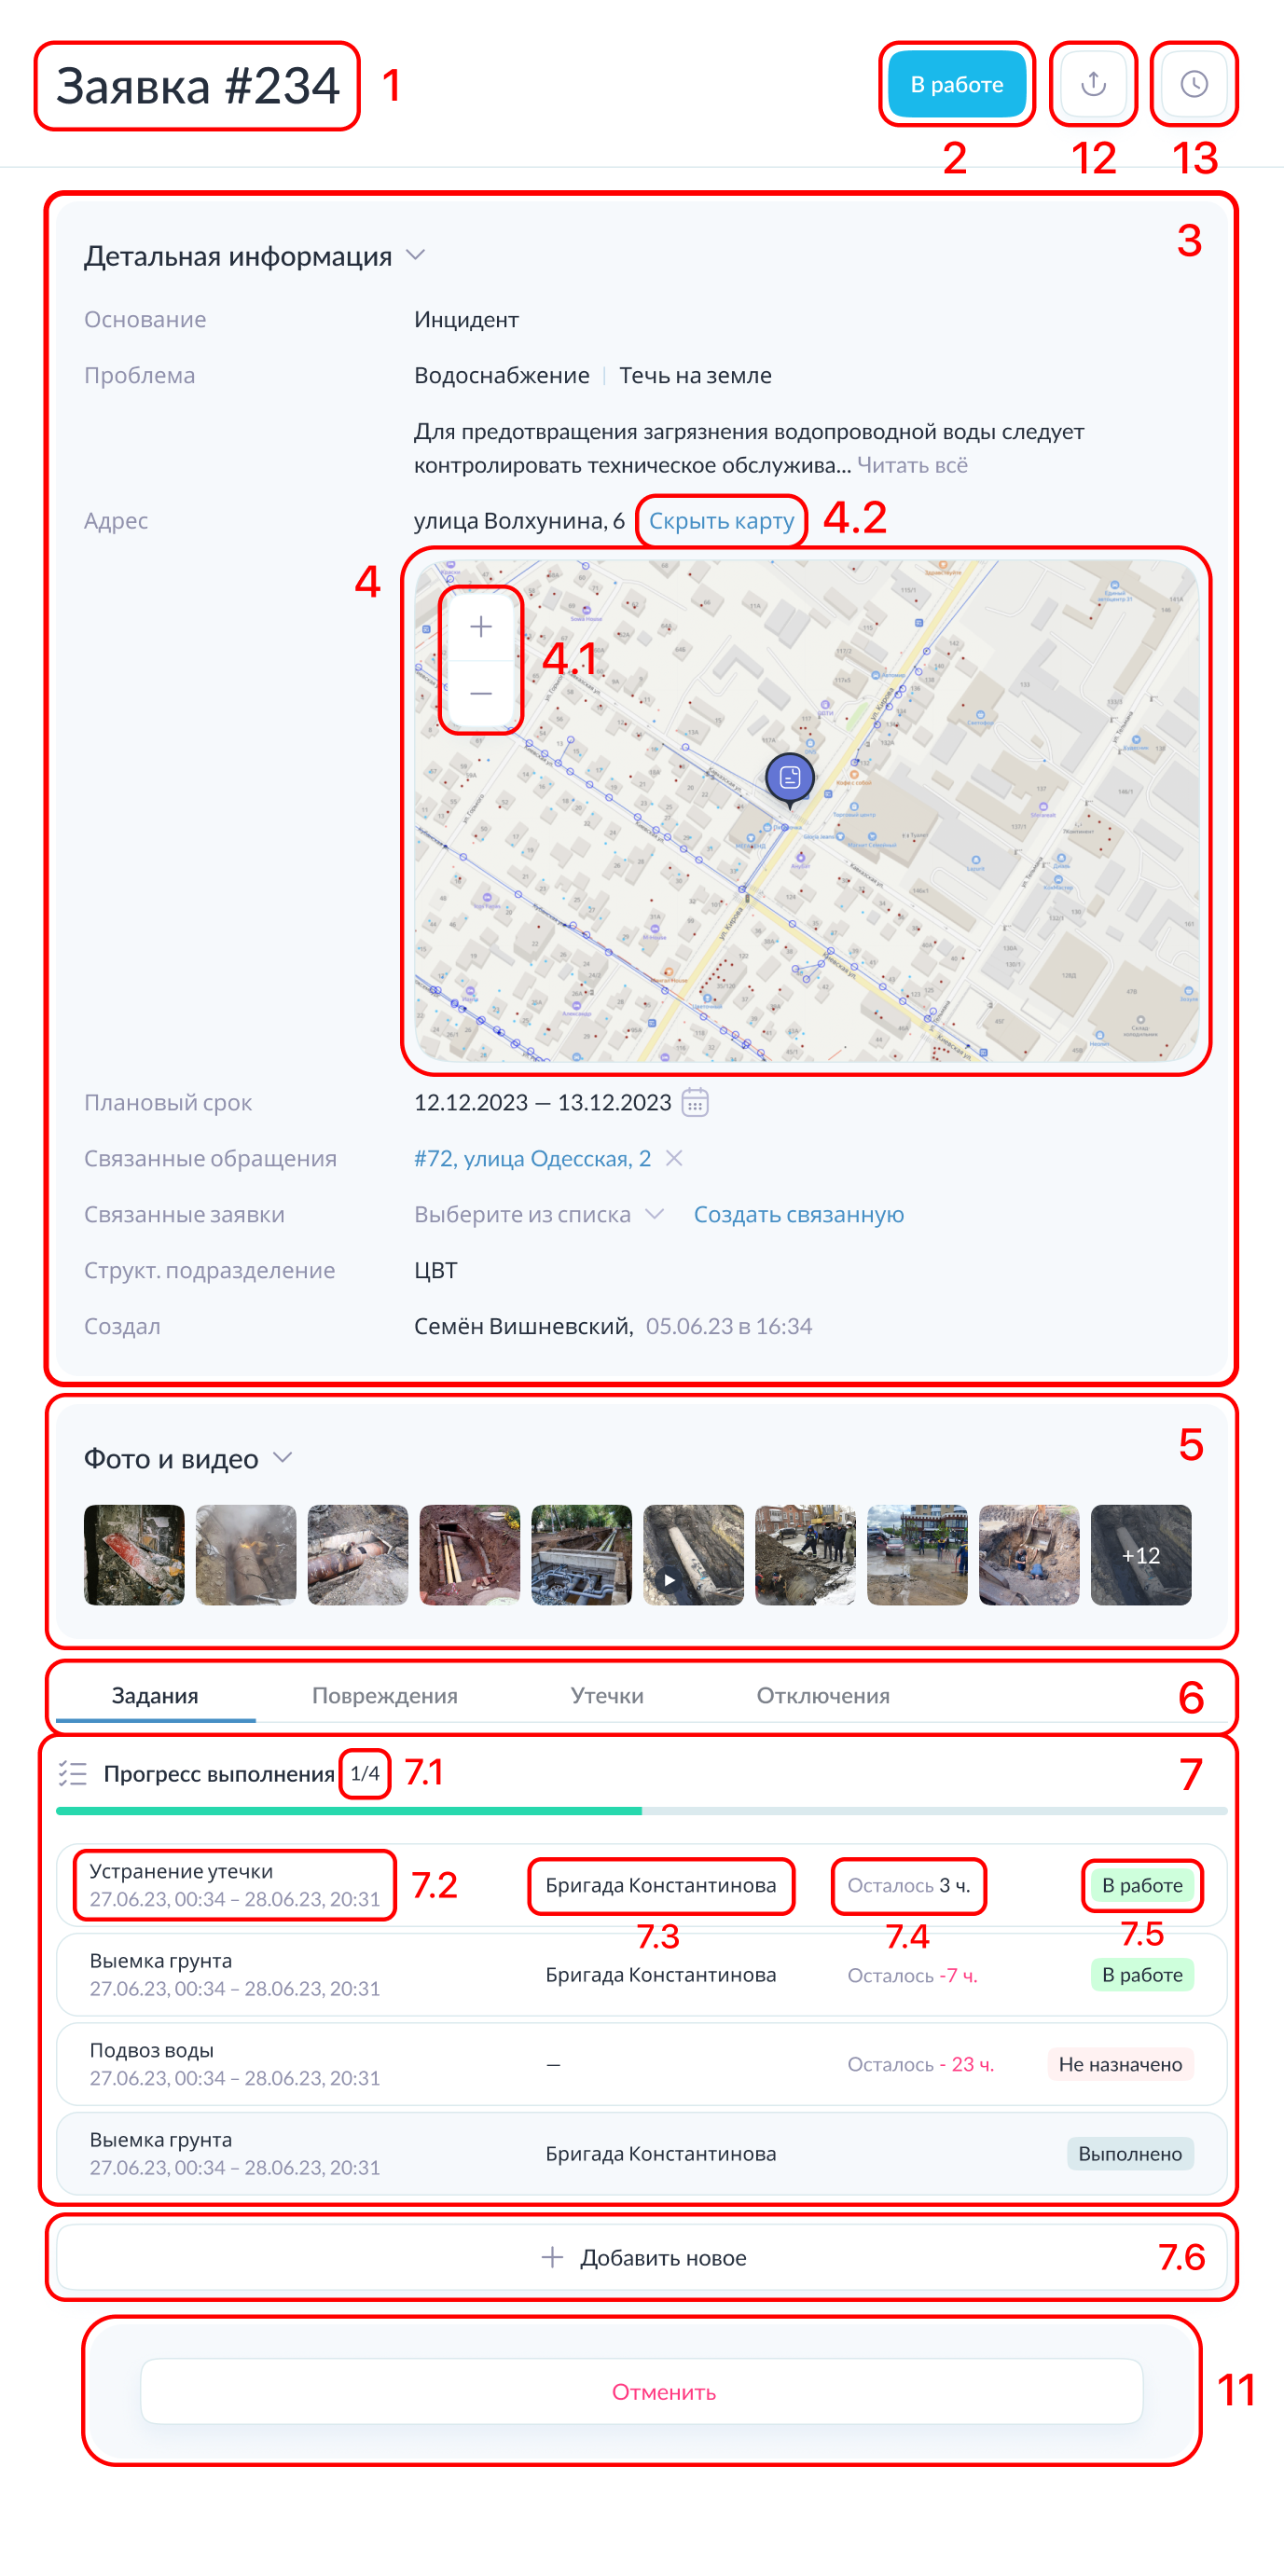Image resolution: width=1284 pixels, height=2576 pixels.
Task: Open the +12 more photos thumbnail
Action: [x=1140, y=1555]
